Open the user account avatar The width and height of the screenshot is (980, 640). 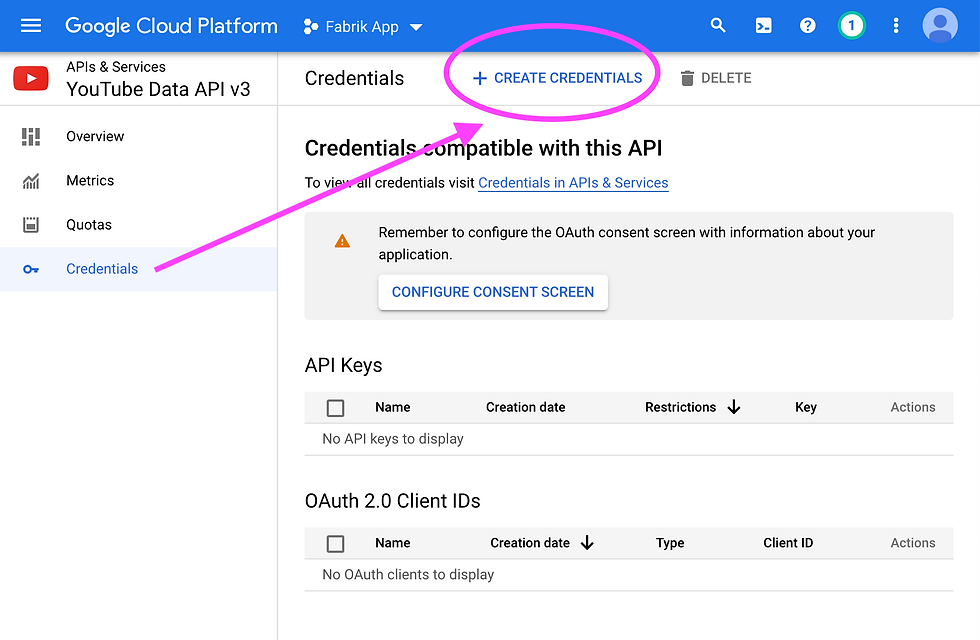[940, 26]
